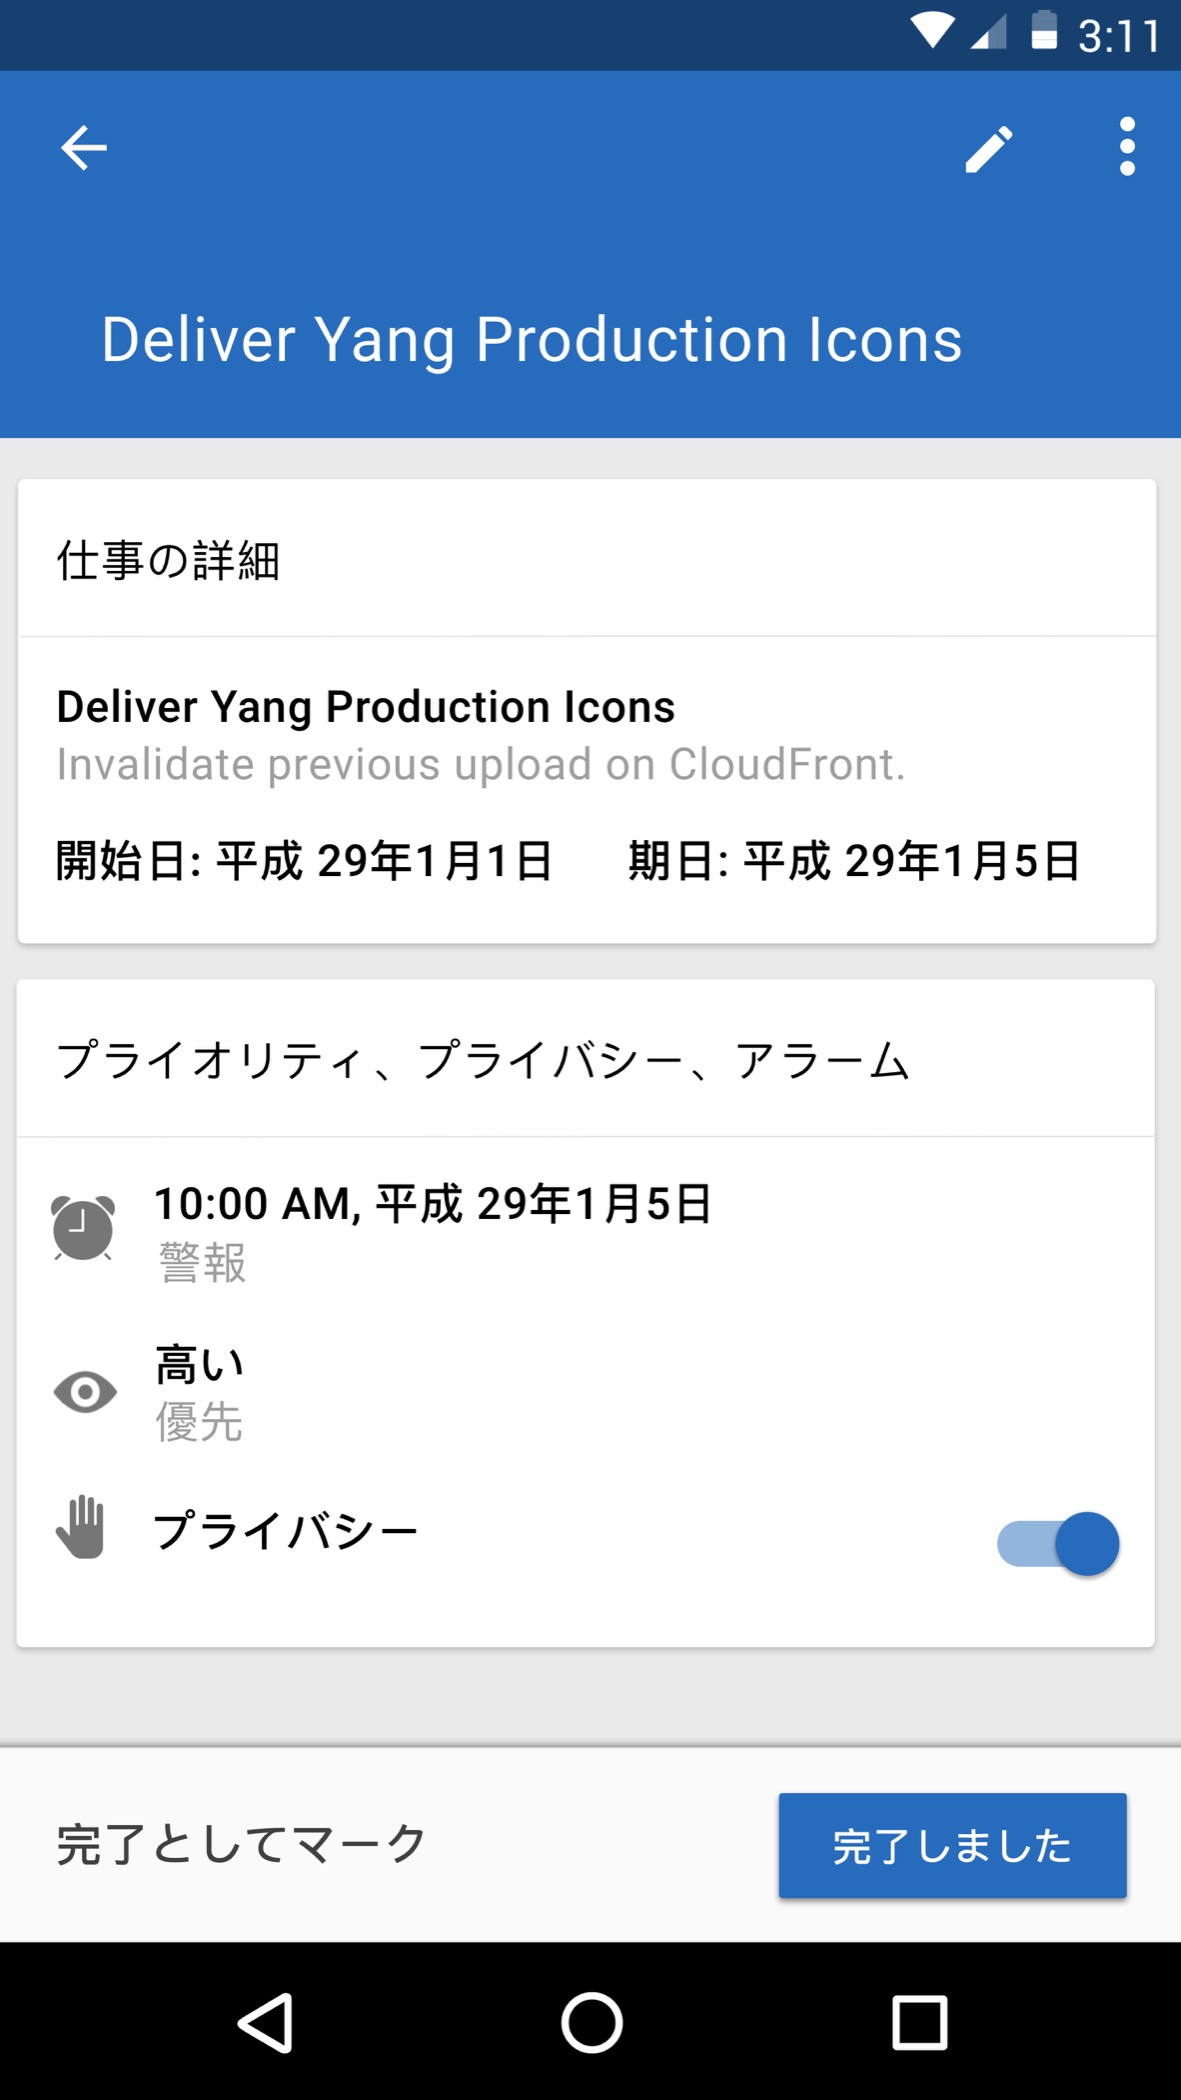Tap the blue header title text
Viewport: 1181px width, 2100px height.
(531, 340)
